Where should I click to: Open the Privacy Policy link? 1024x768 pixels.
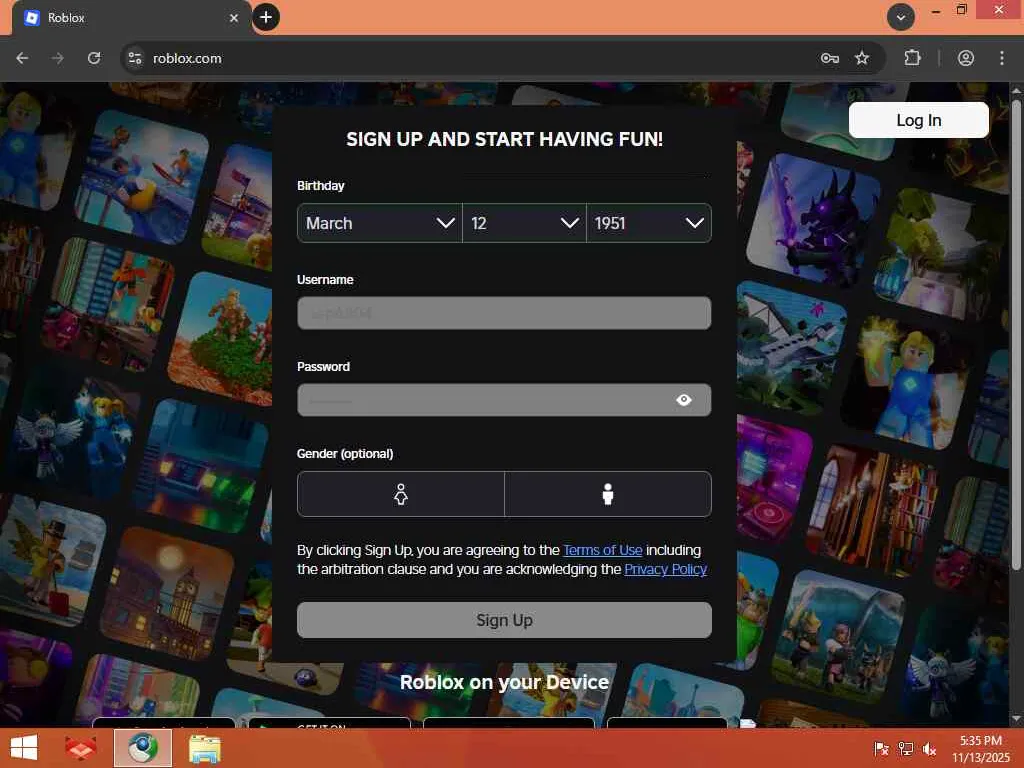click(665, 569)
